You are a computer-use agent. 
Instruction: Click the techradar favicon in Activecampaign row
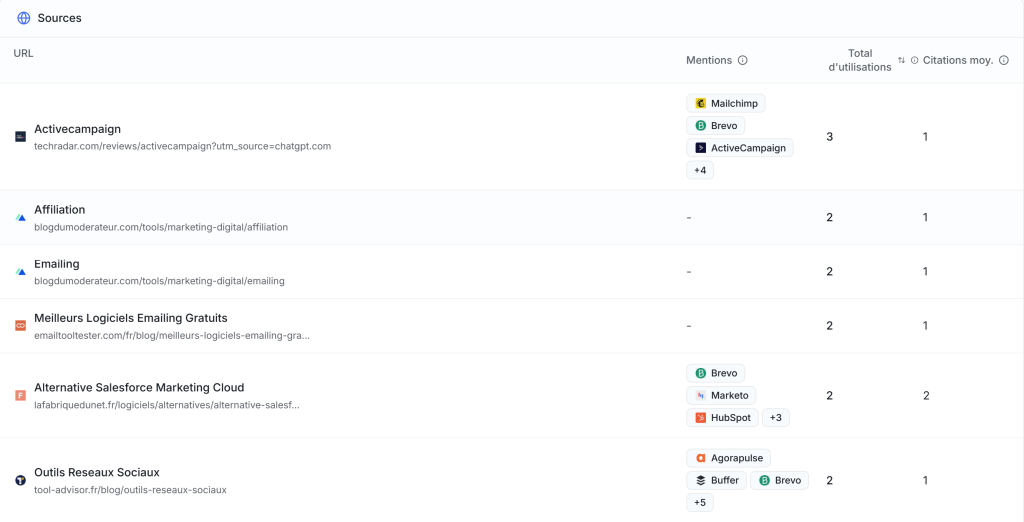pyautogui.click(x=20, y=137)
